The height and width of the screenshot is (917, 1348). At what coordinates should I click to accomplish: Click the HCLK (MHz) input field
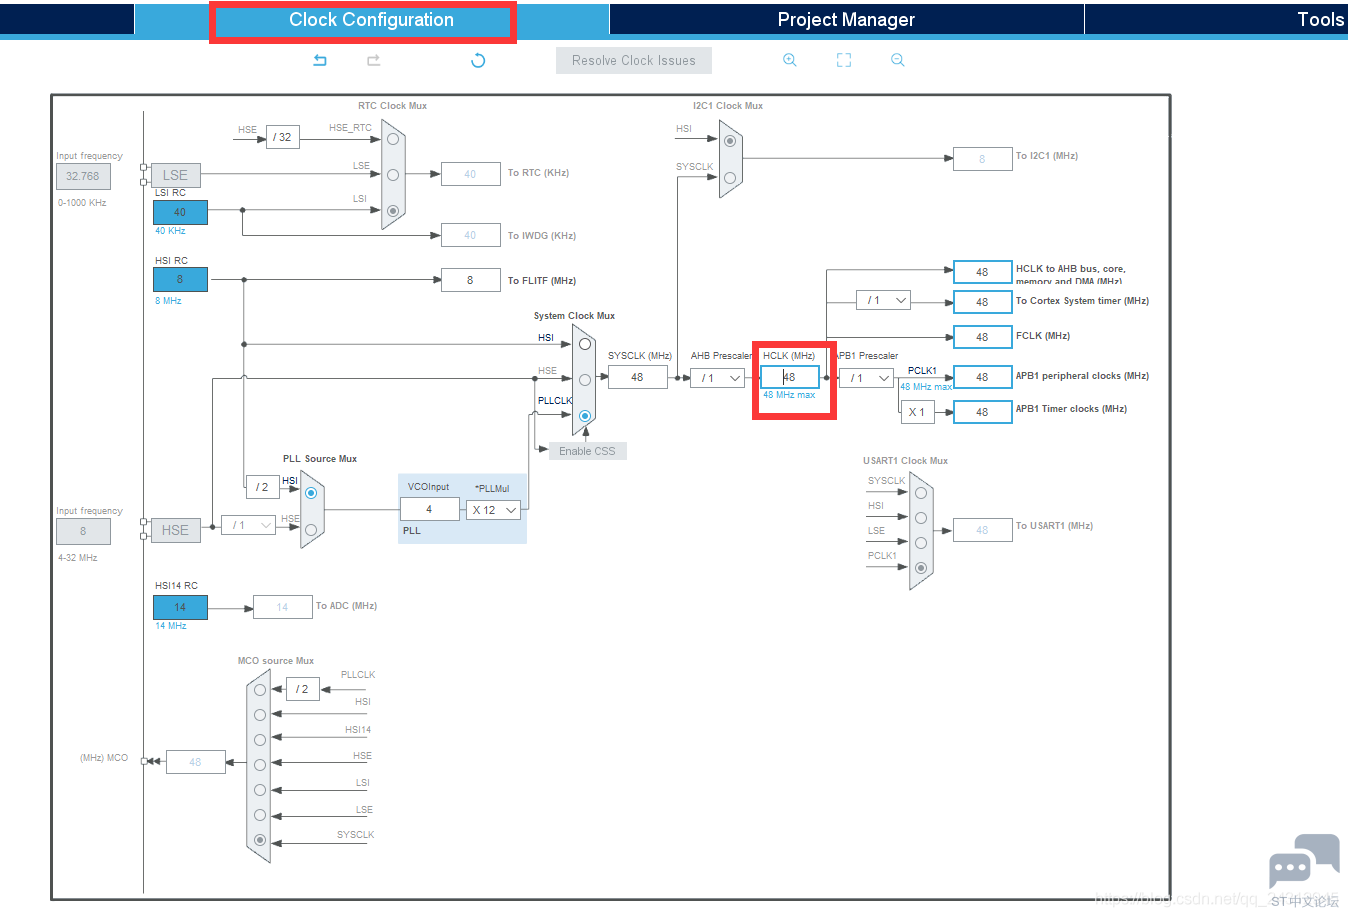(x=790, y=377)
